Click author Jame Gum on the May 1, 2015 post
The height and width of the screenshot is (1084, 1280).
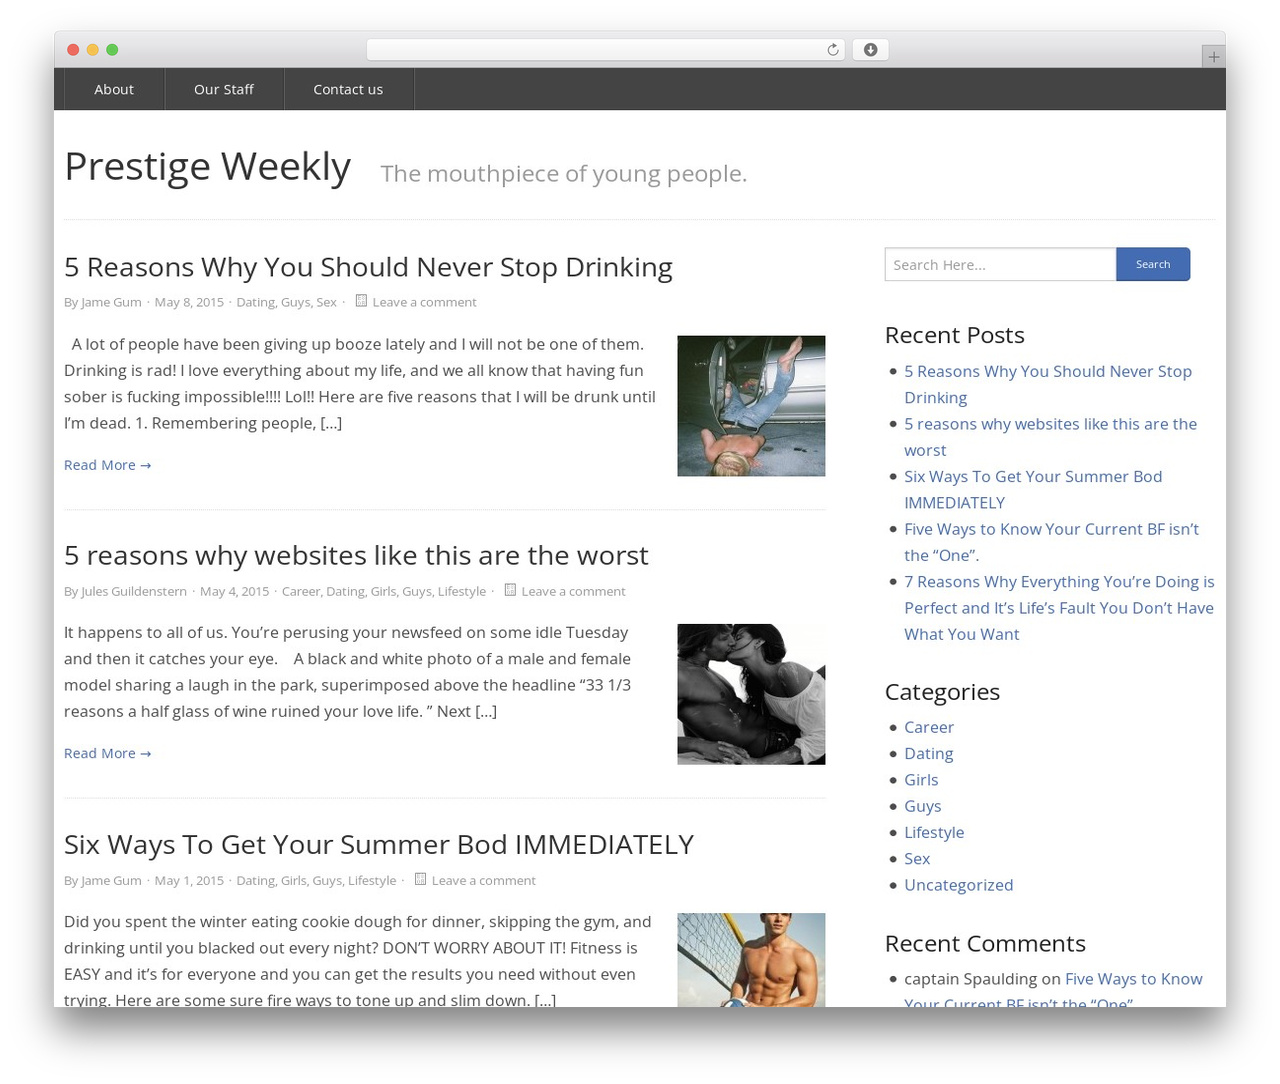[111, 880]
